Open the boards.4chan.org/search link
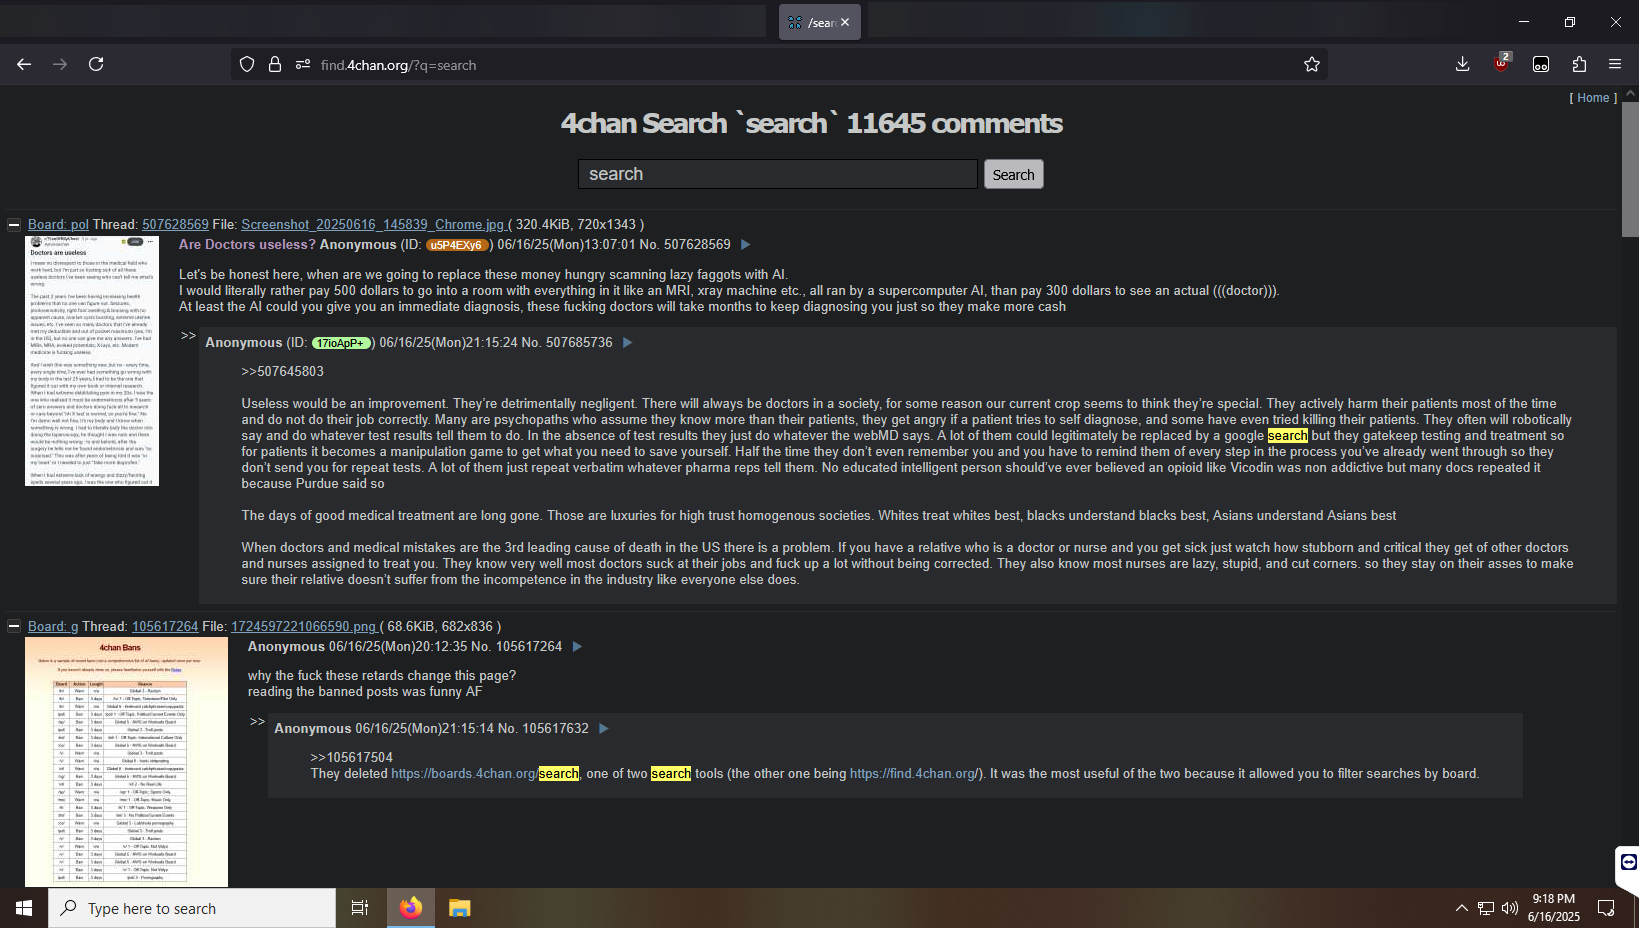Viewport: 1639px width, 928px height. pyautogui.click(x=485, y=774)
